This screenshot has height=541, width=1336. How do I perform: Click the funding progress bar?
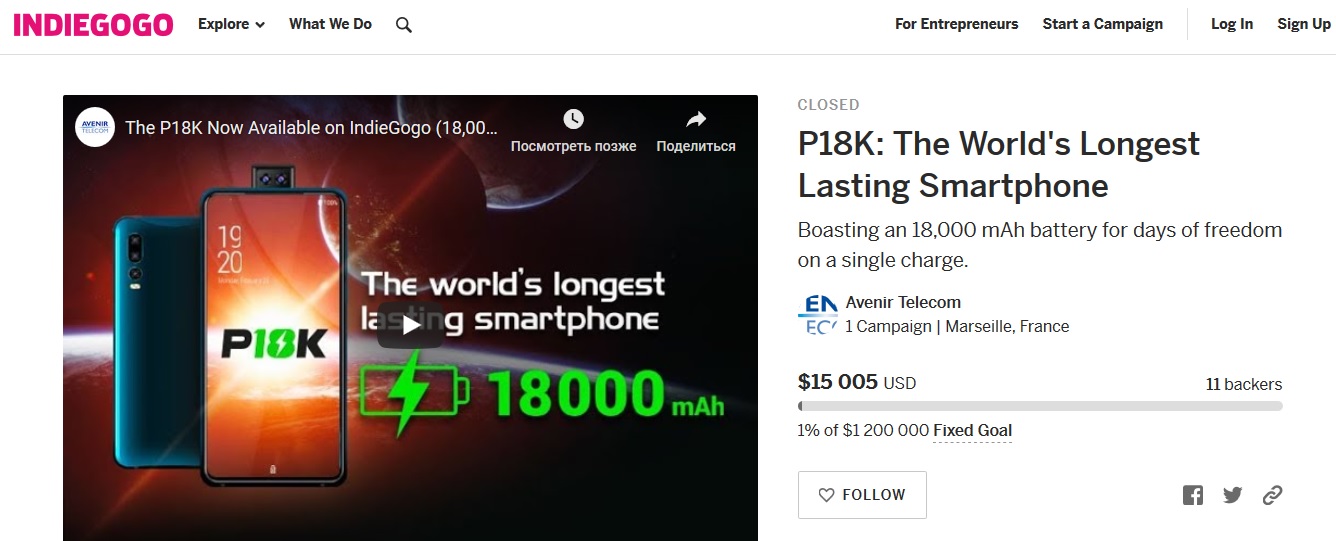tap(1040, 406)
